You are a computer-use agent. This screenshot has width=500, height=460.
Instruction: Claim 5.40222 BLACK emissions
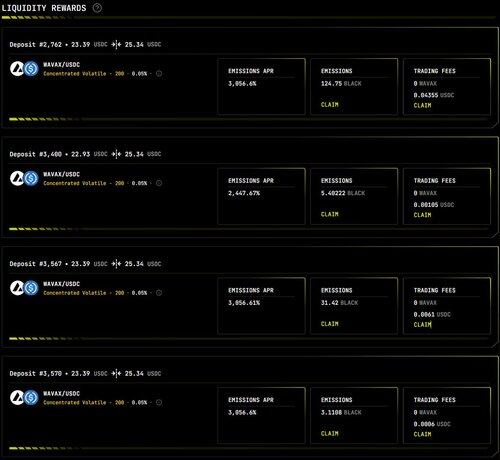(330, 214)
